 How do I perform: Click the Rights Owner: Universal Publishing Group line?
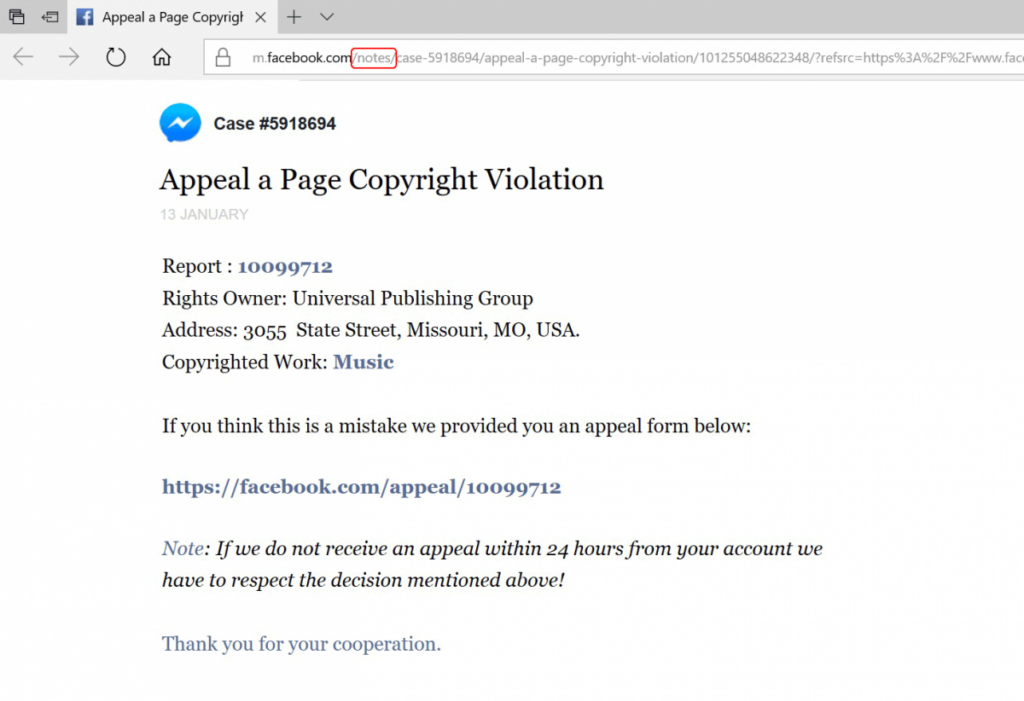(347, 299)
